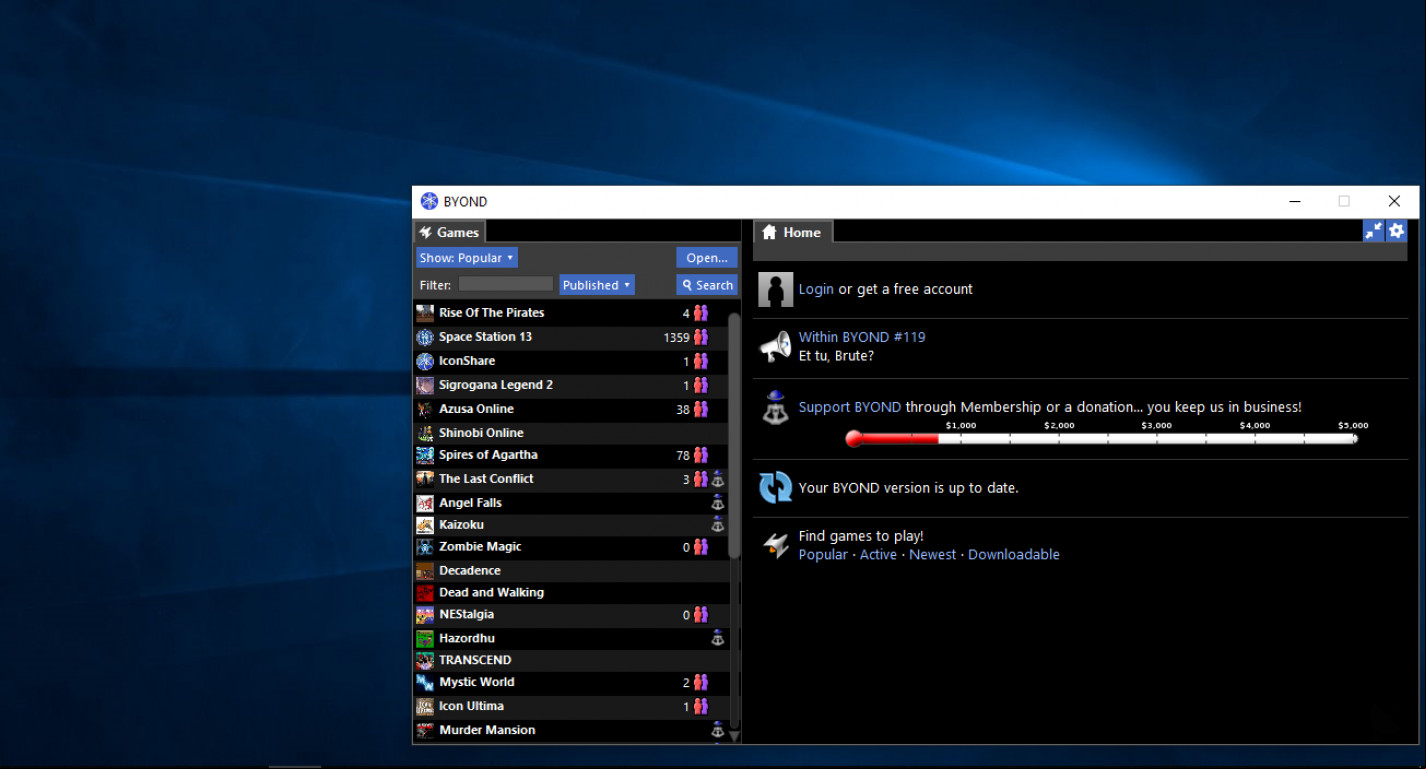Click the Find games spaceship icon
The height and width of the screenshot is (769, 1426).
[775, 545]
